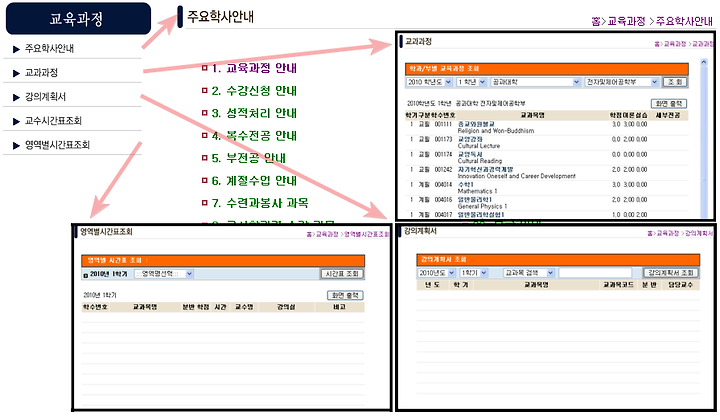The height and width of the screenshot is (420, 720).
Task: Click the course code 001174
Action: click(443, 155)
